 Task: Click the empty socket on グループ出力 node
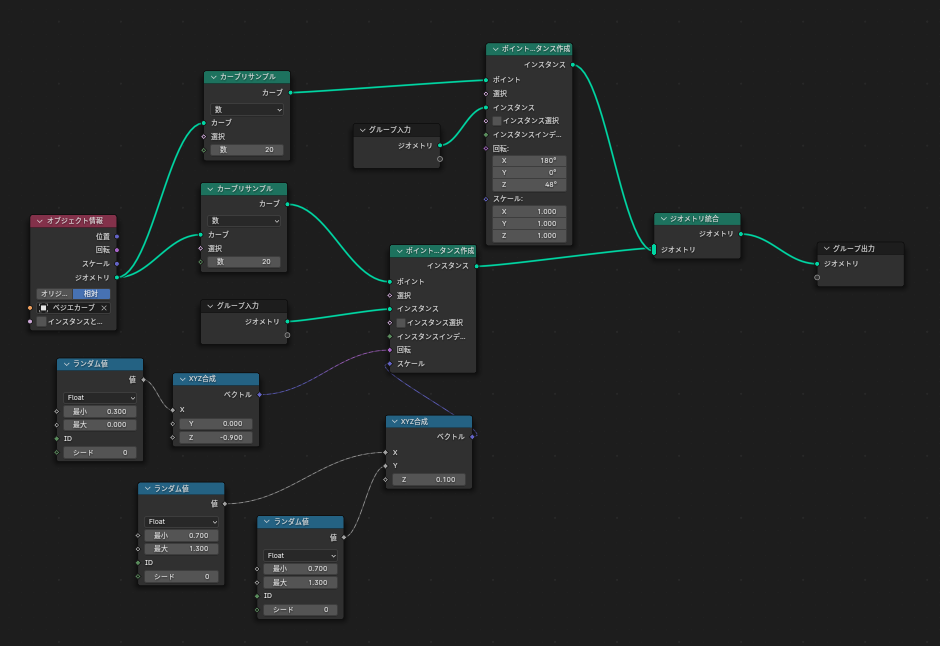(x=818, y=277)
